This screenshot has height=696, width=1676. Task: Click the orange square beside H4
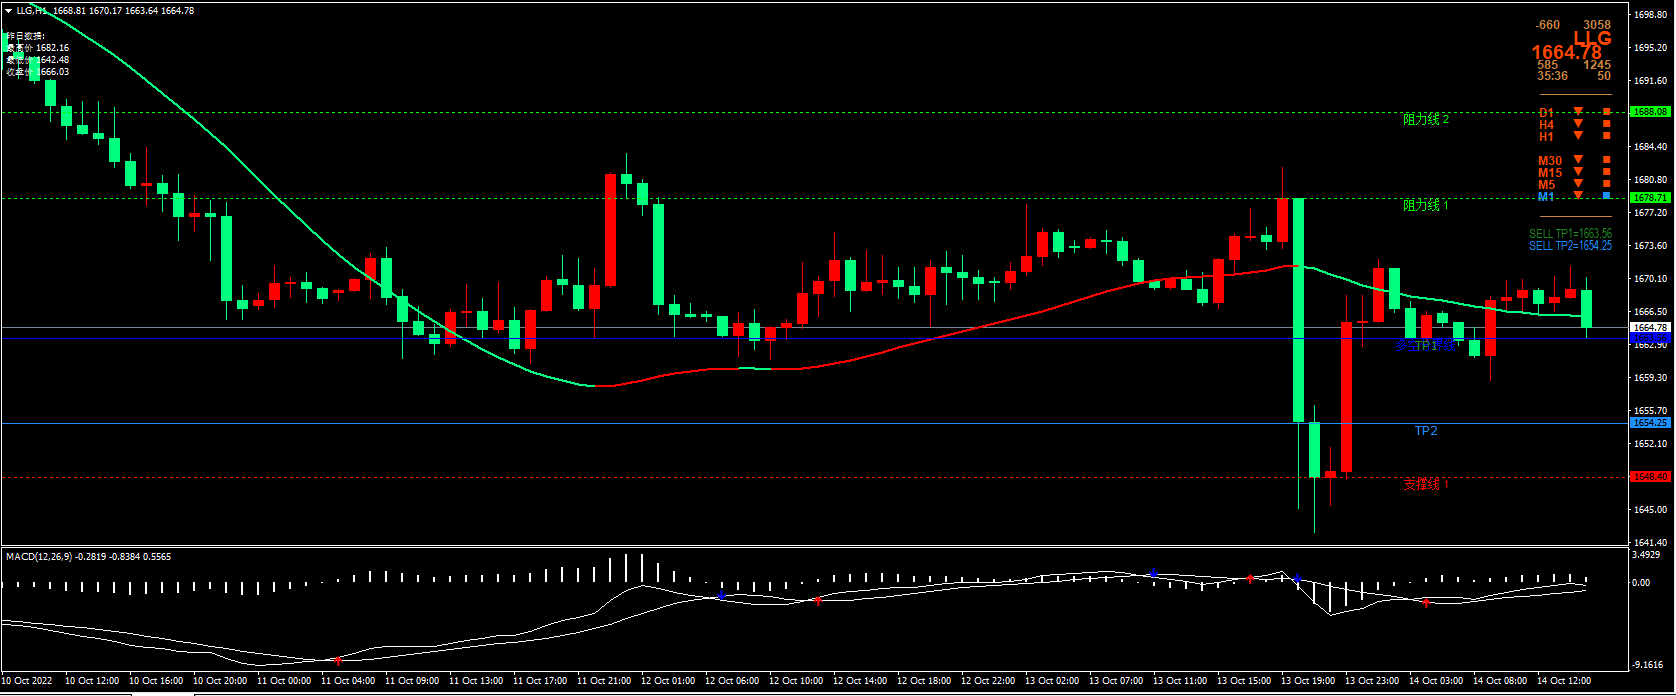pos(1607,124)
